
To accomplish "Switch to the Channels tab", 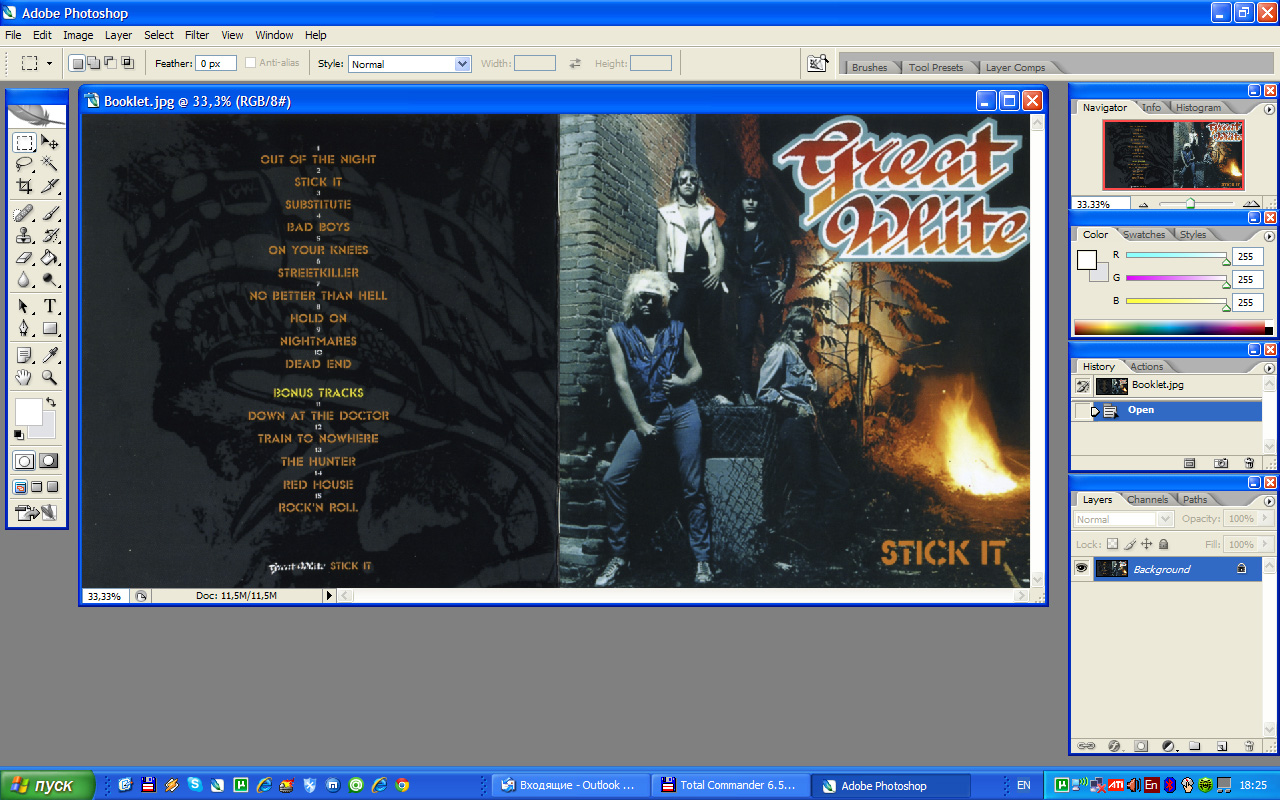I will click(1147, 499).
